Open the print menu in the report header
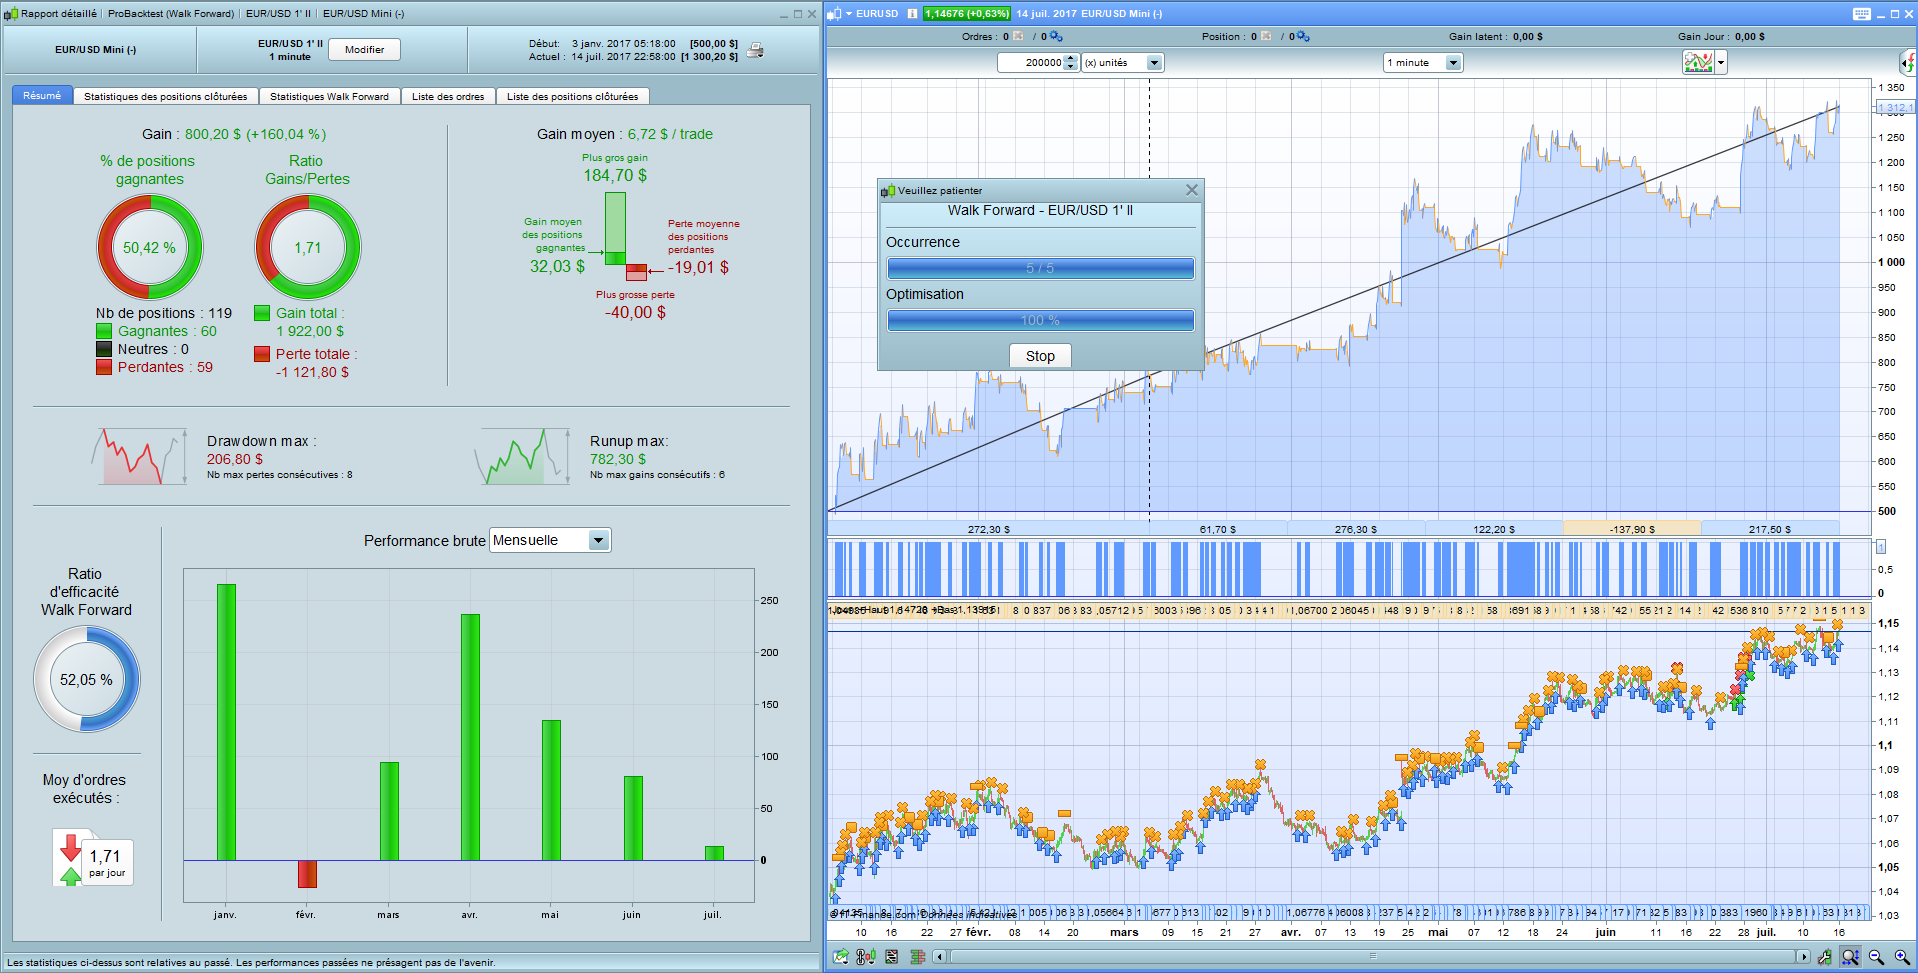Viewport: 1918px width, 973px height. 756,50
